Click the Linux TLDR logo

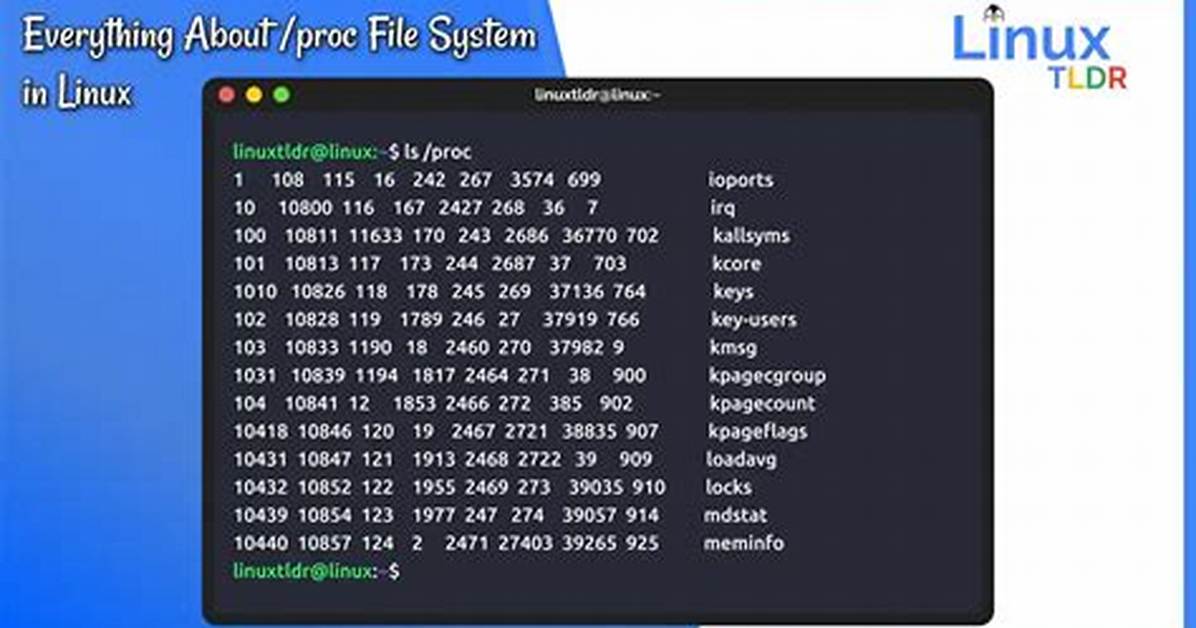coord(1039,48)
